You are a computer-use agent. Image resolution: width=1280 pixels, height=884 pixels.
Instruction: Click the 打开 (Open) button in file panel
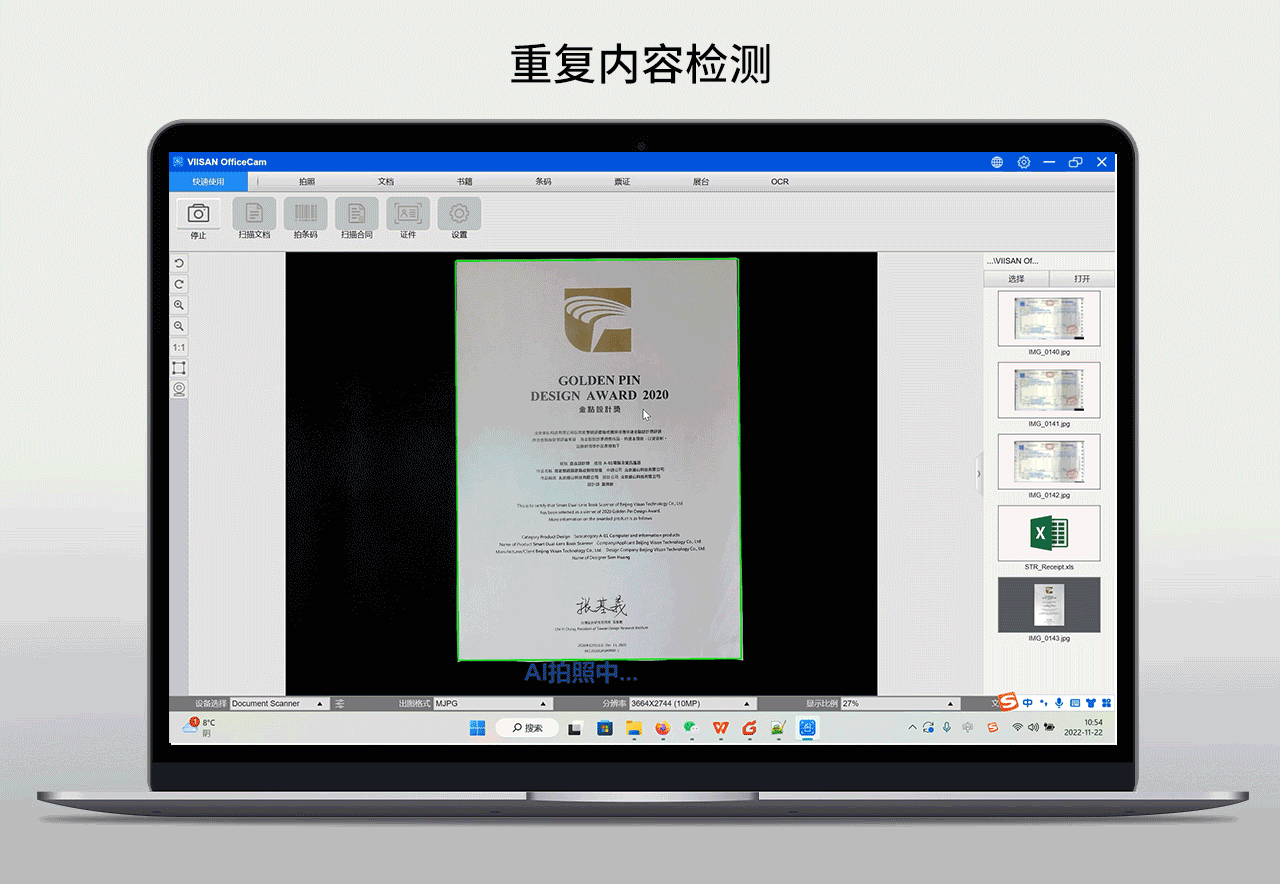tap(1082, 279)
